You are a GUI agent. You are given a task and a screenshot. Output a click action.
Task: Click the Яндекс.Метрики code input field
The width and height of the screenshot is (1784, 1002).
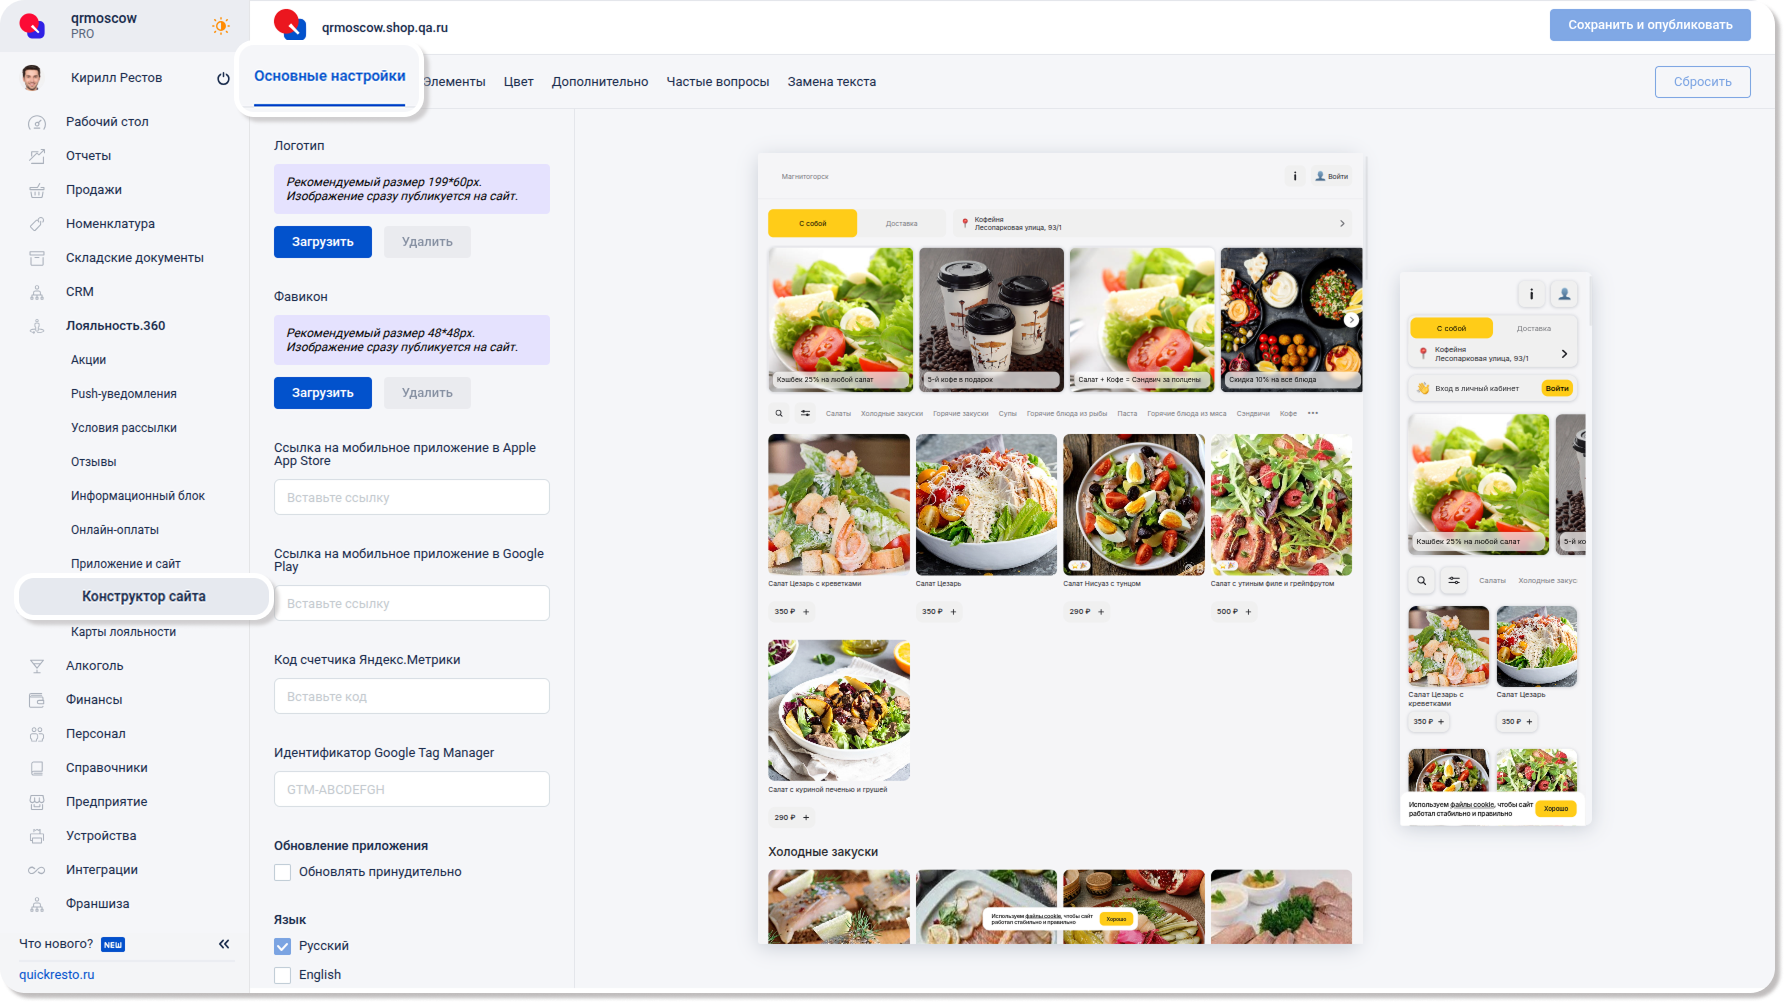(x=411, y=696)
